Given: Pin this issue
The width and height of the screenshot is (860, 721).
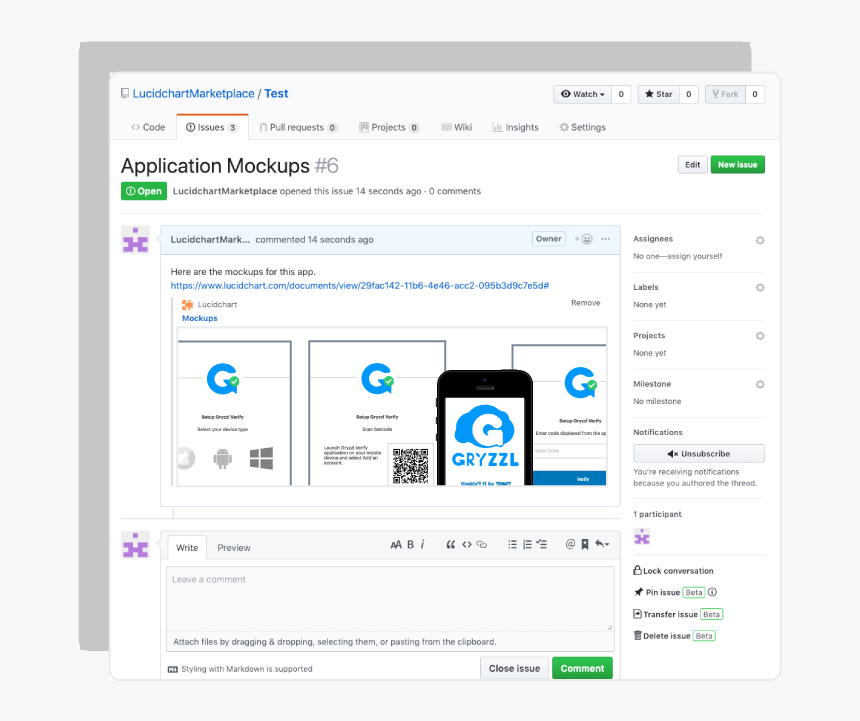Looking at the screenshot, I should pyautogui.click(x=657, y=592).
